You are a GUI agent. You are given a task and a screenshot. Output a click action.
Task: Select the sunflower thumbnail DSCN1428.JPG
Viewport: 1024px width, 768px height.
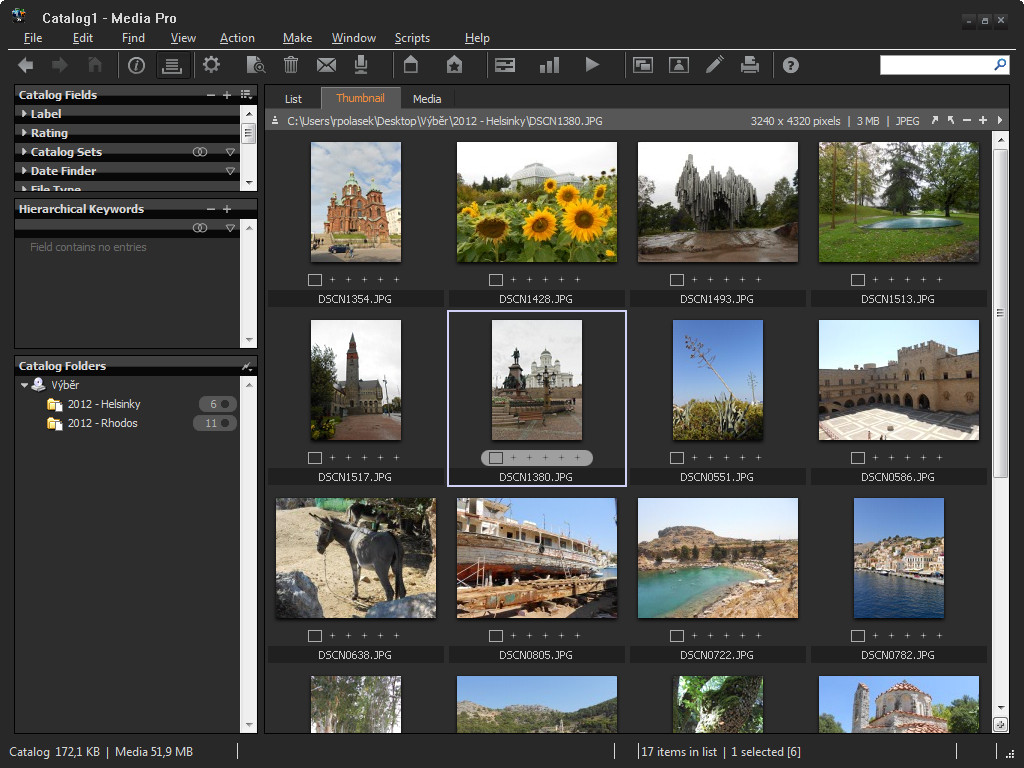[x=537, y=202]
